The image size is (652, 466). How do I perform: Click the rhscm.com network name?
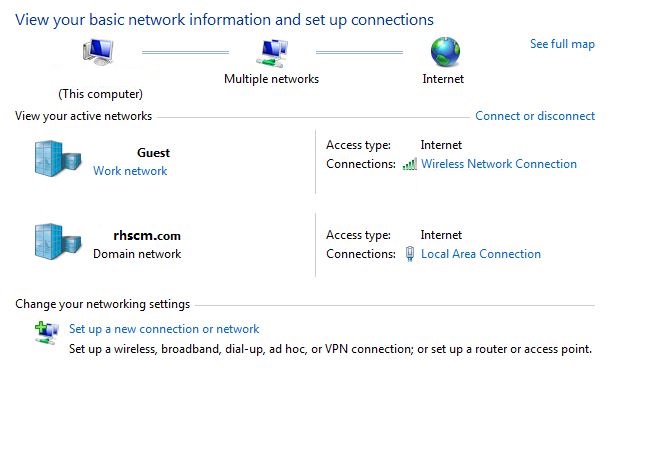147,236
